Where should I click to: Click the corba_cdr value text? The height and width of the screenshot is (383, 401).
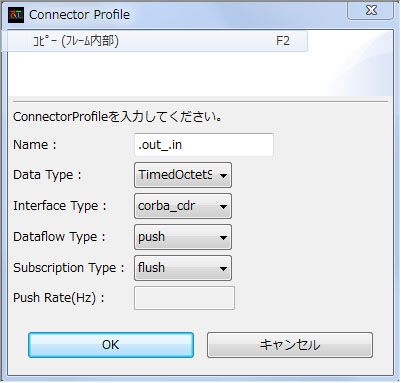pyautogui.click(x=166, y=206)
